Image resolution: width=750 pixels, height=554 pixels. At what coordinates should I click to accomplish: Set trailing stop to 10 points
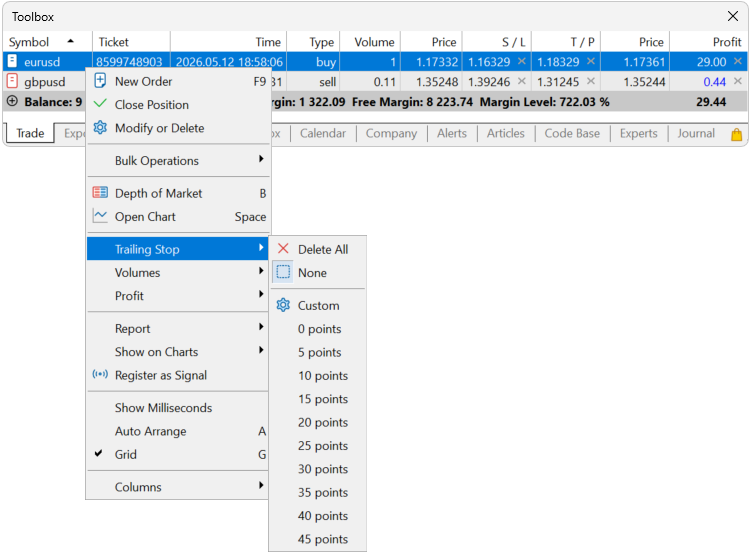tap(318, 376)
